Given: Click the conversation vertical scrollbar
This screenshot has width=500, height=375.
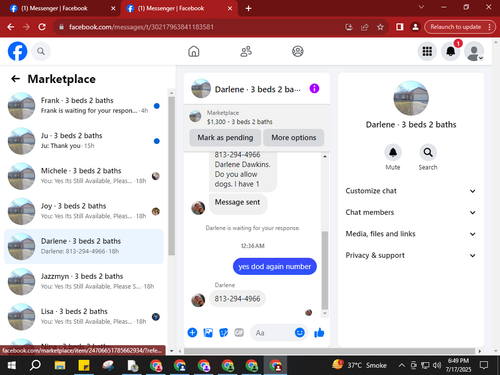Looking at the screenshot, I should [325, 270].
